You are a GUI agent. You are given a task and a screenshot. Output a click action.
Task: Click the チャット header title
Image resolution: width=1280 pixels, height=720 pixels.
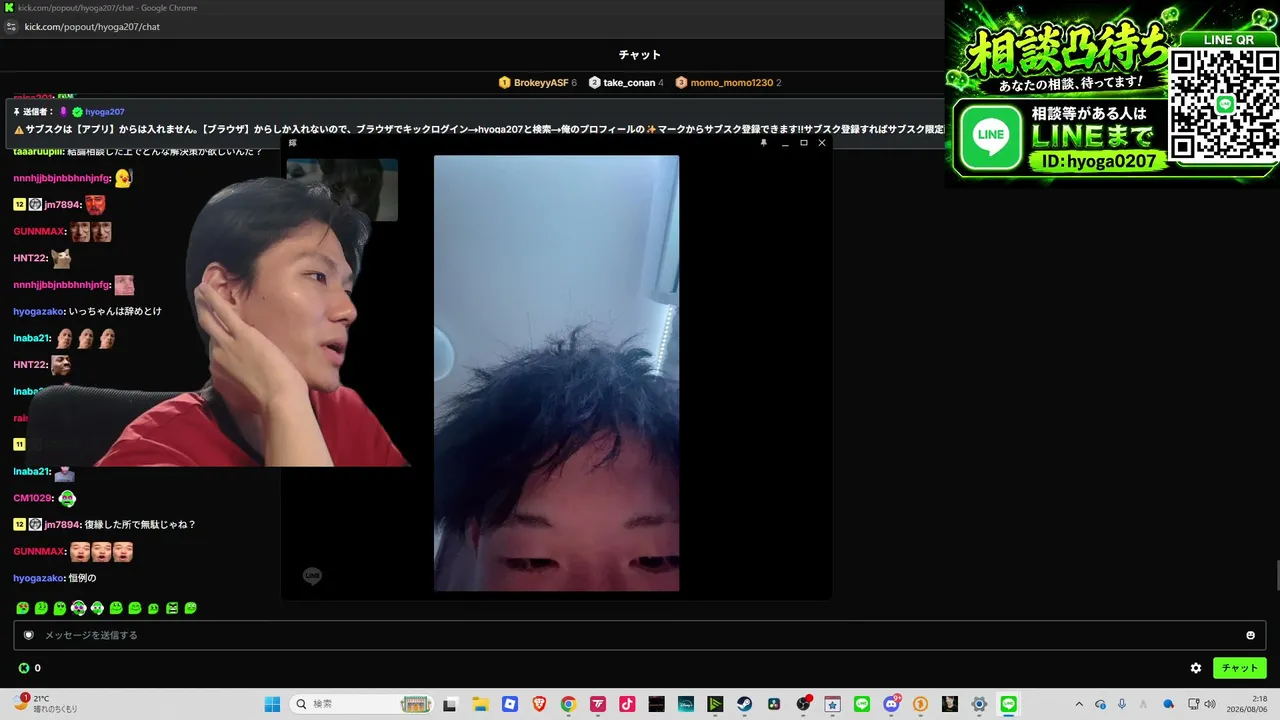click(640, 55)
